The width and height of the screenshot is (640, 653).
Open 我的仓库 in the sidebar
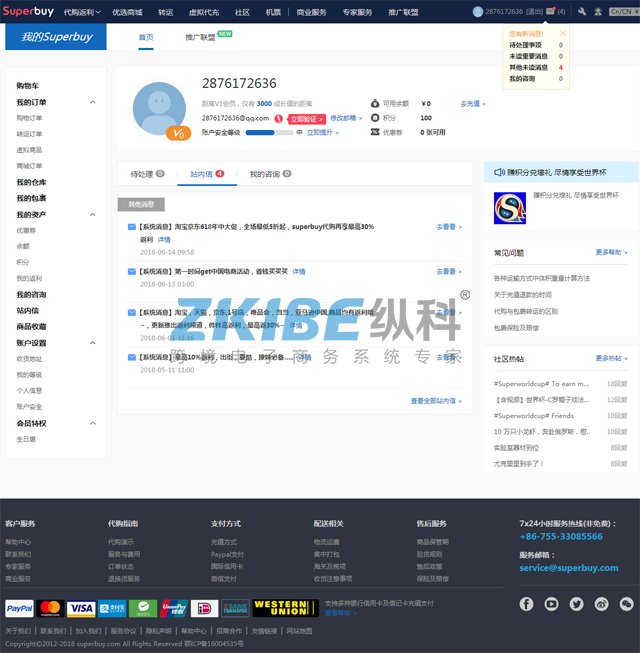pos(31,182)
